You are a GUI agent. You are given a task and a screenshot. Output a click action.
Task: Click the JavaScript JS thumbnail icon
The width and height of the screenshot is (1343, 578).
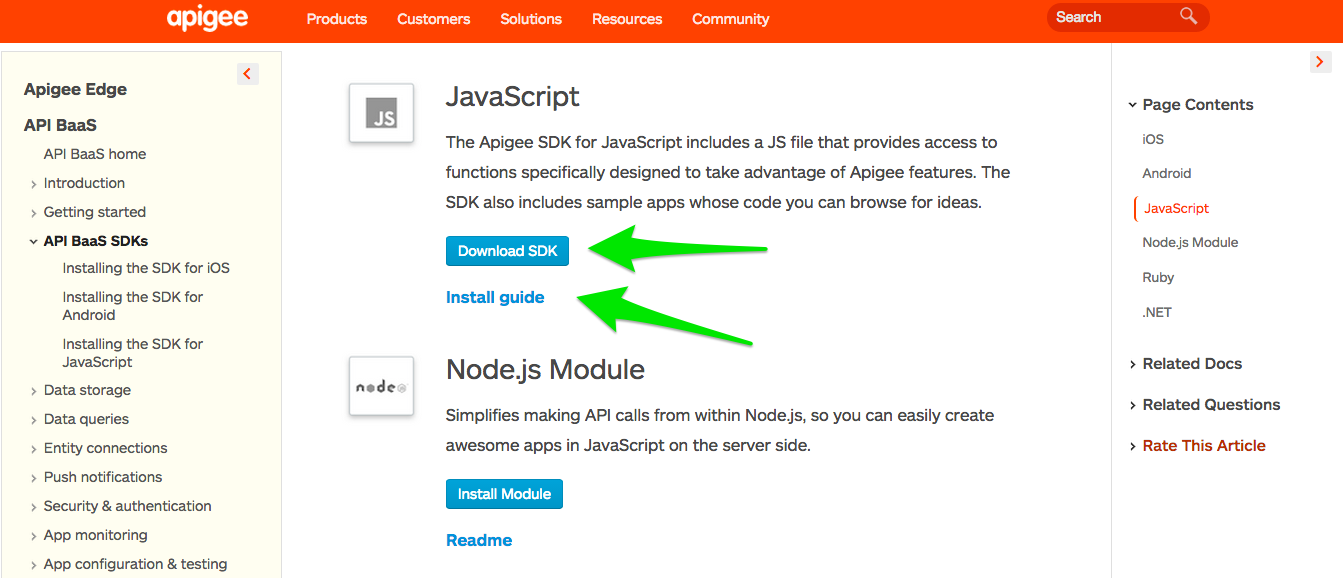tap(381, 113)
